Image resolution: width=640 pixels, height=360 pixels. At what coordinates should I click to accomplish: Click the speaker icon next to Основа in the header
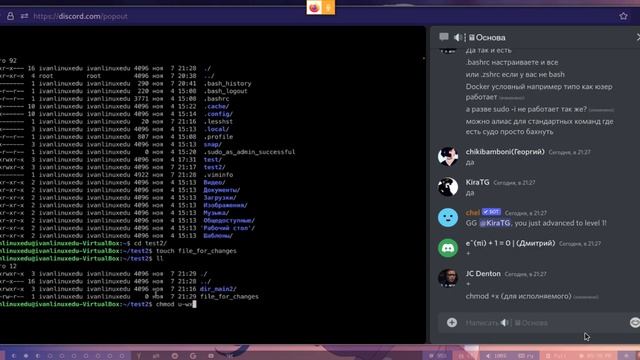(458, 38)
